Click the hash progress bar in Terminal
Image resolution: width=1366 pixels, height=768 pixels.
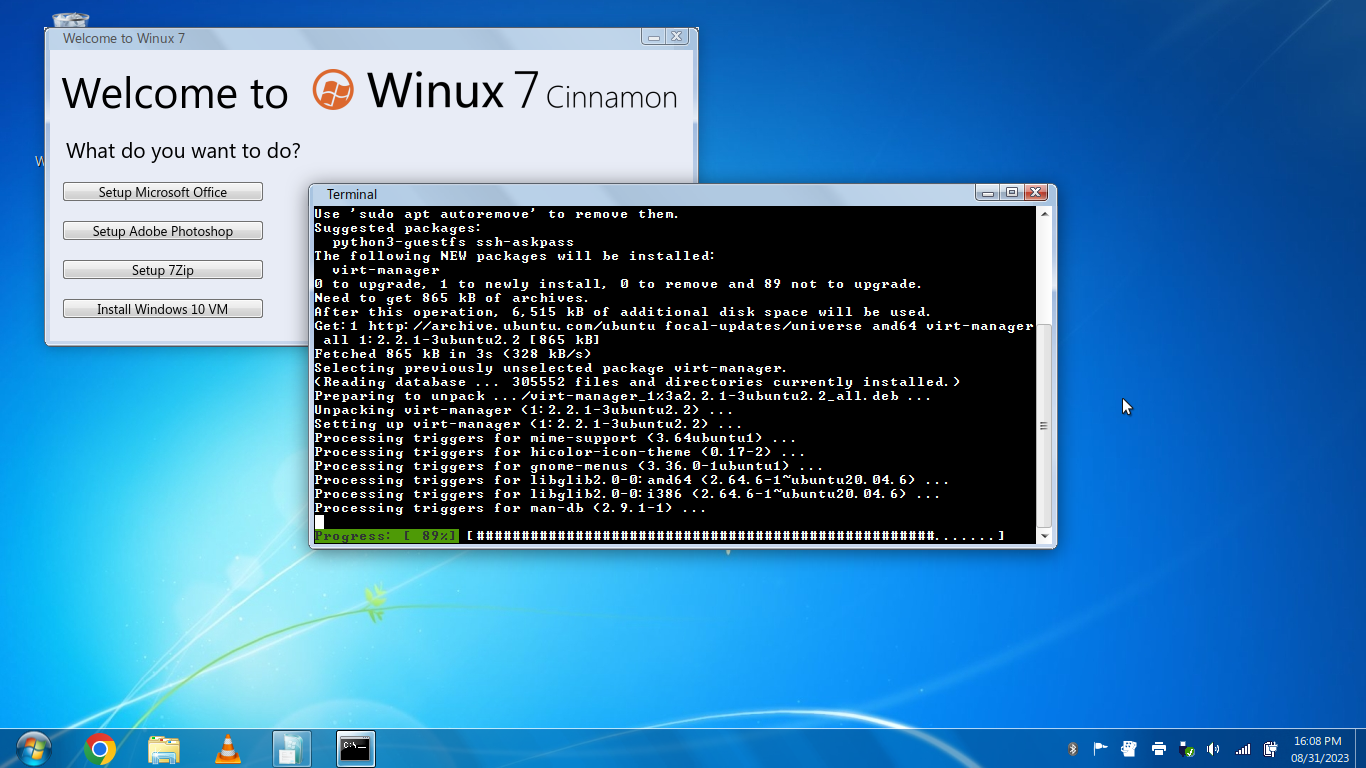pos(735,536)
